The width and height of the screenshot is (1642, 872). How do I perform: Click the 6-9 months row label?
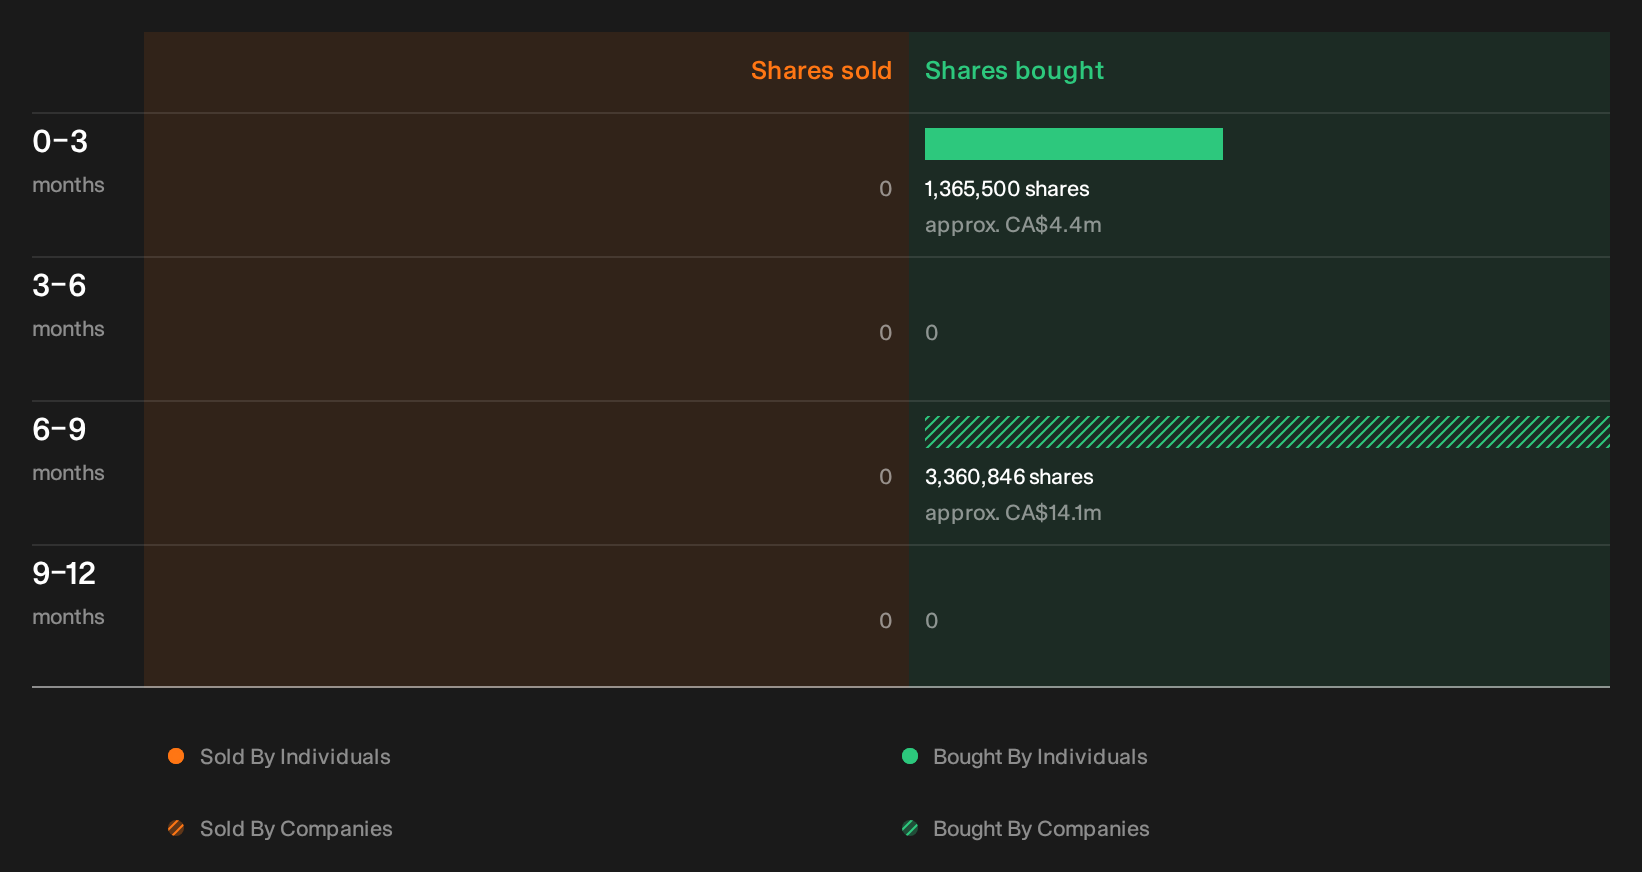coord(68,448)
